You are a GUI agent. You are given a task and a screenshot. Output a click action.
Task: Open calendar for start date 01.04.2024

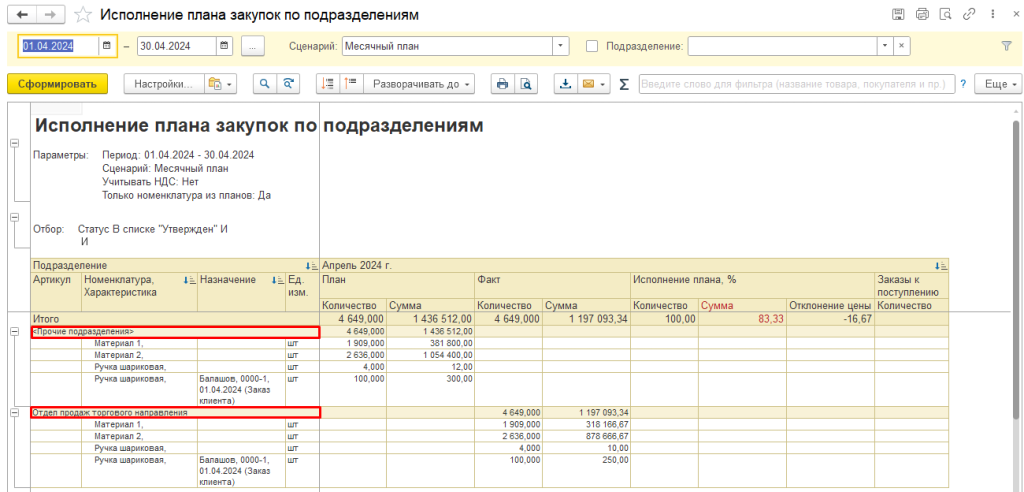click(x=107, y=46)
